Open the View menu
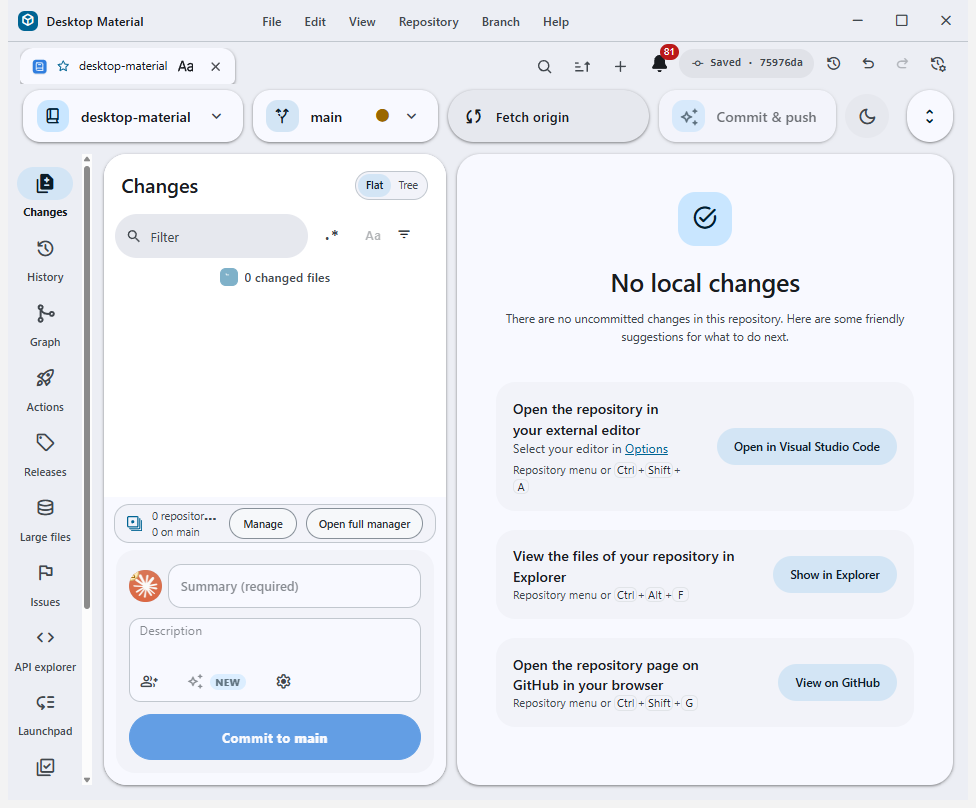Viewport: 976px width, 808px height. point(362,22)
